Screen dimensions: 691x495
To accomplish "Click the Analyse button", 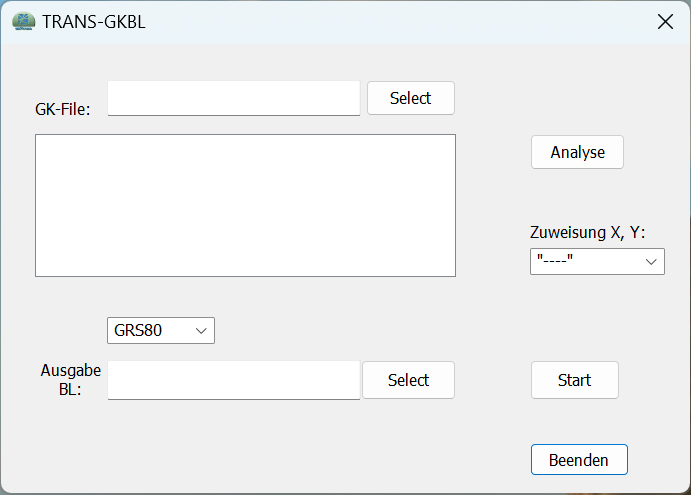I will tap(577, 152).
